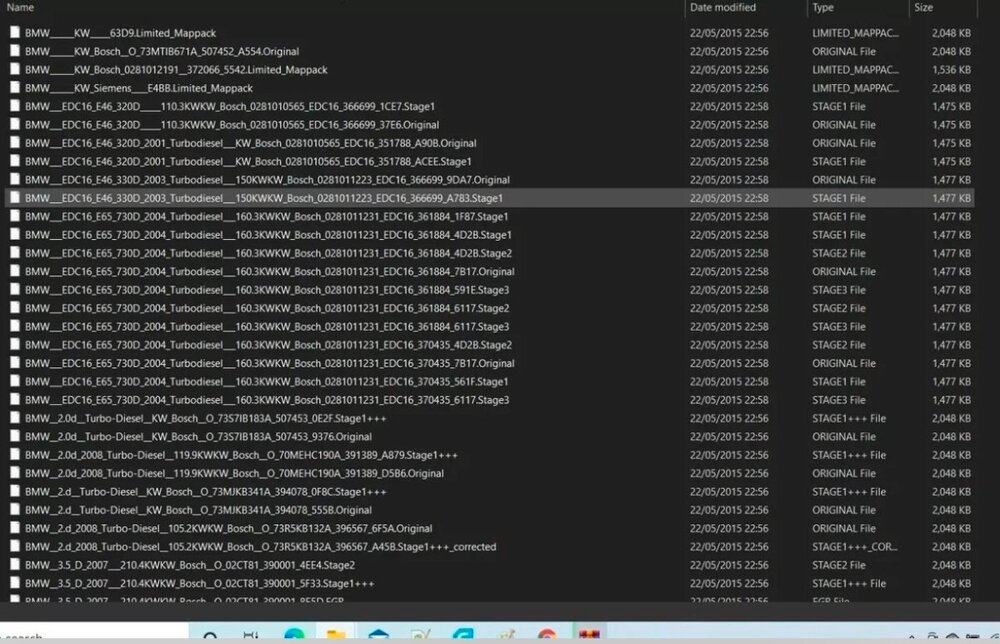Click the icon of highlighted A783.Stage1 file

click(15, 198)
